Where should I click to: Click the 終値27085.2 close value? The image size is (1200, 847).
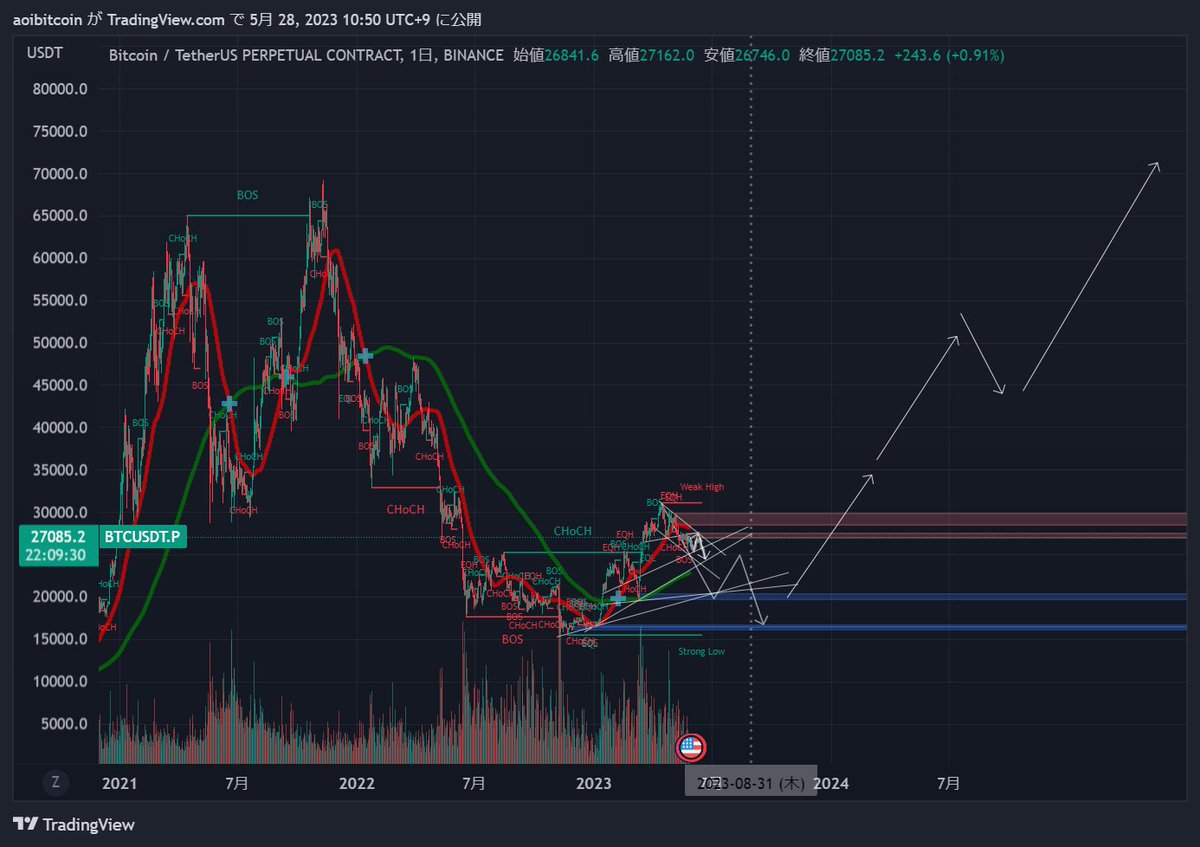pos(843,55)
